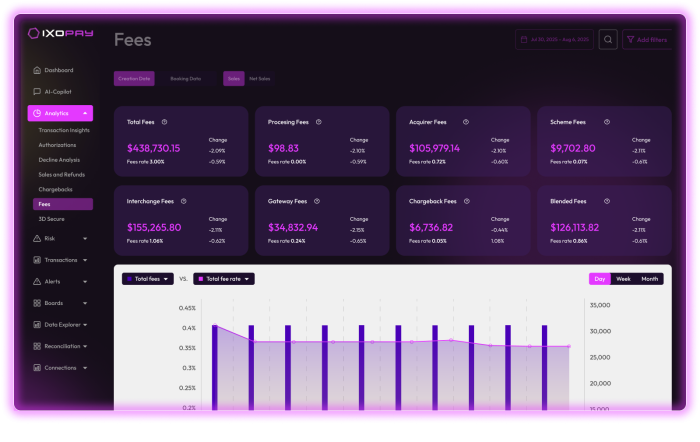Open the Total fee rate dropdown
Viewport: 700px width, 442px height.
coord(223,279)
